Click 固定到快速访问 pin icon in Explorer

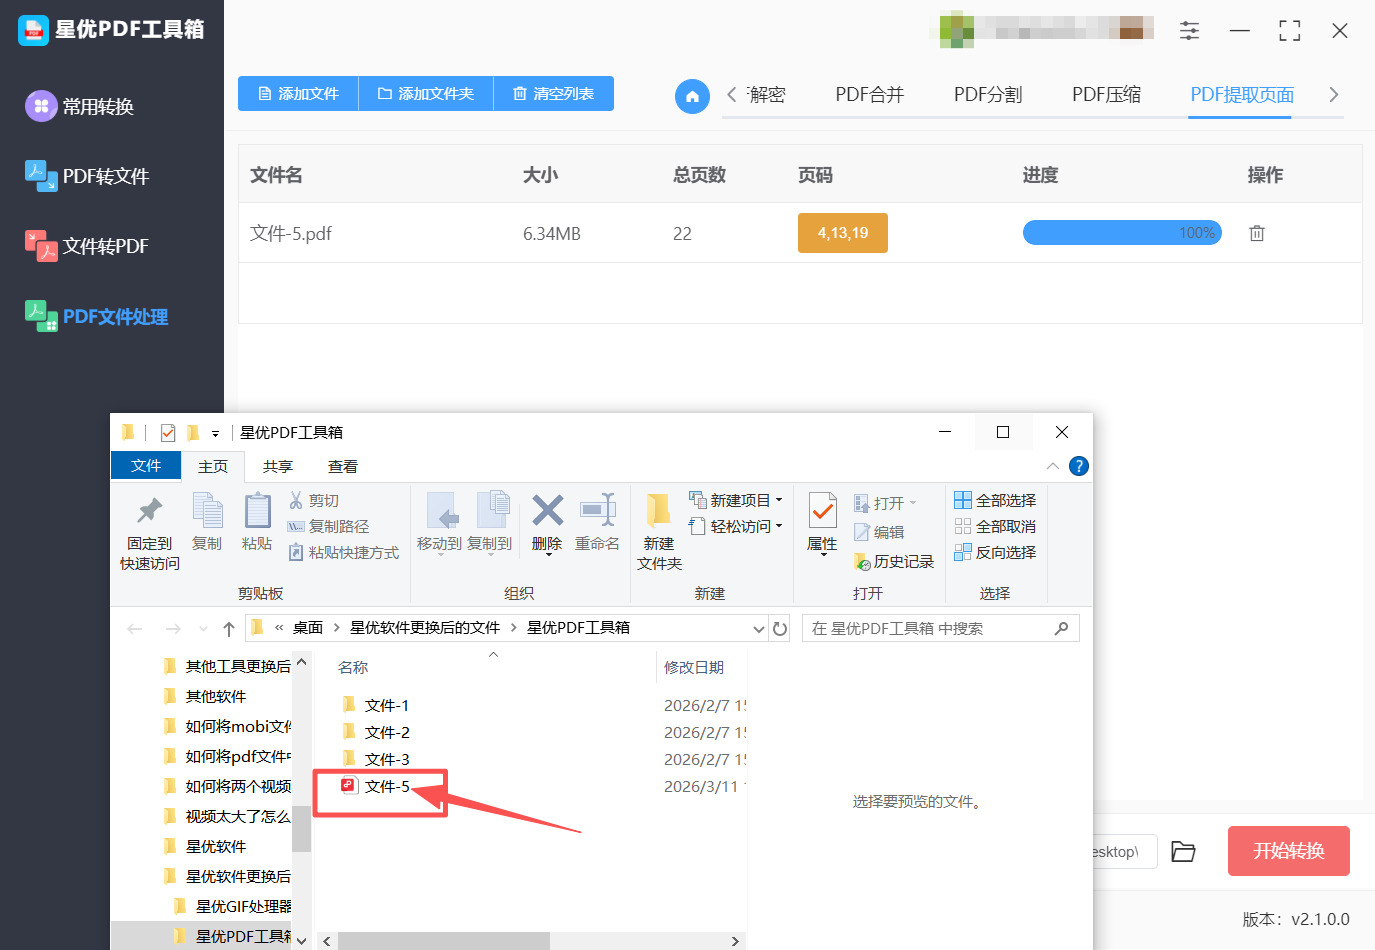click(150, 510)
